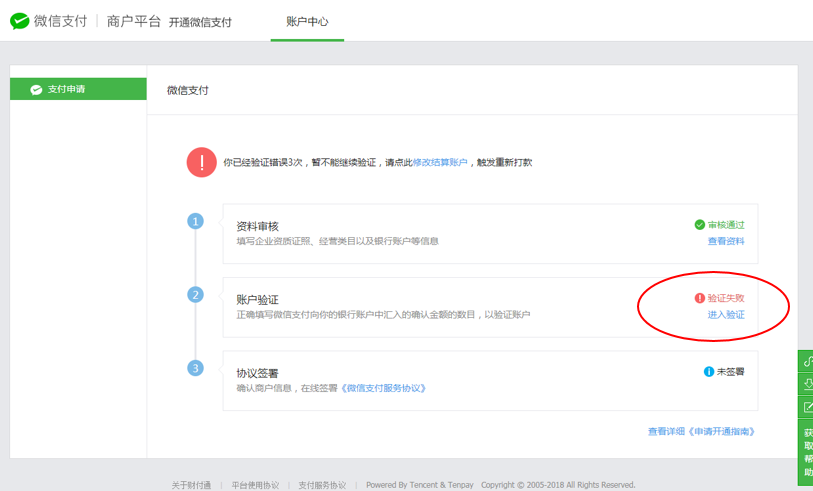
Task: Click the 获取帮助 floating side button
Action: [806, 452]
